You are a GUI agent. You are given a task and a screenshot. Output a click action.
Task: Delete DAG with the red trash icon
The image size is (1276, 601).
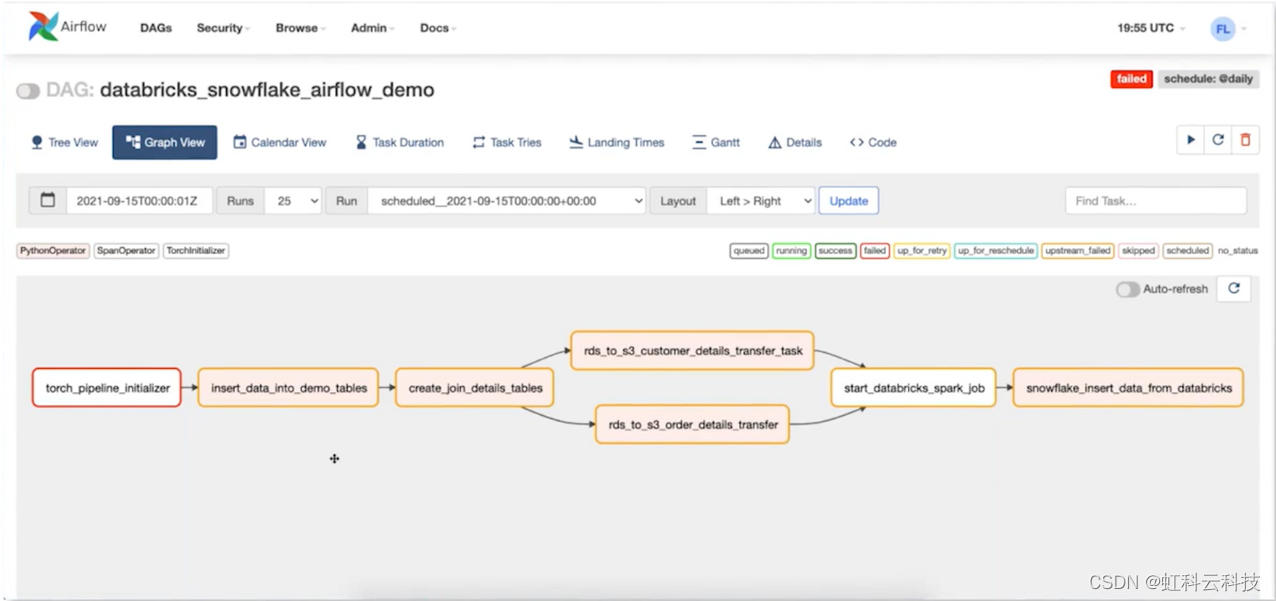[x=1245, y=141]
